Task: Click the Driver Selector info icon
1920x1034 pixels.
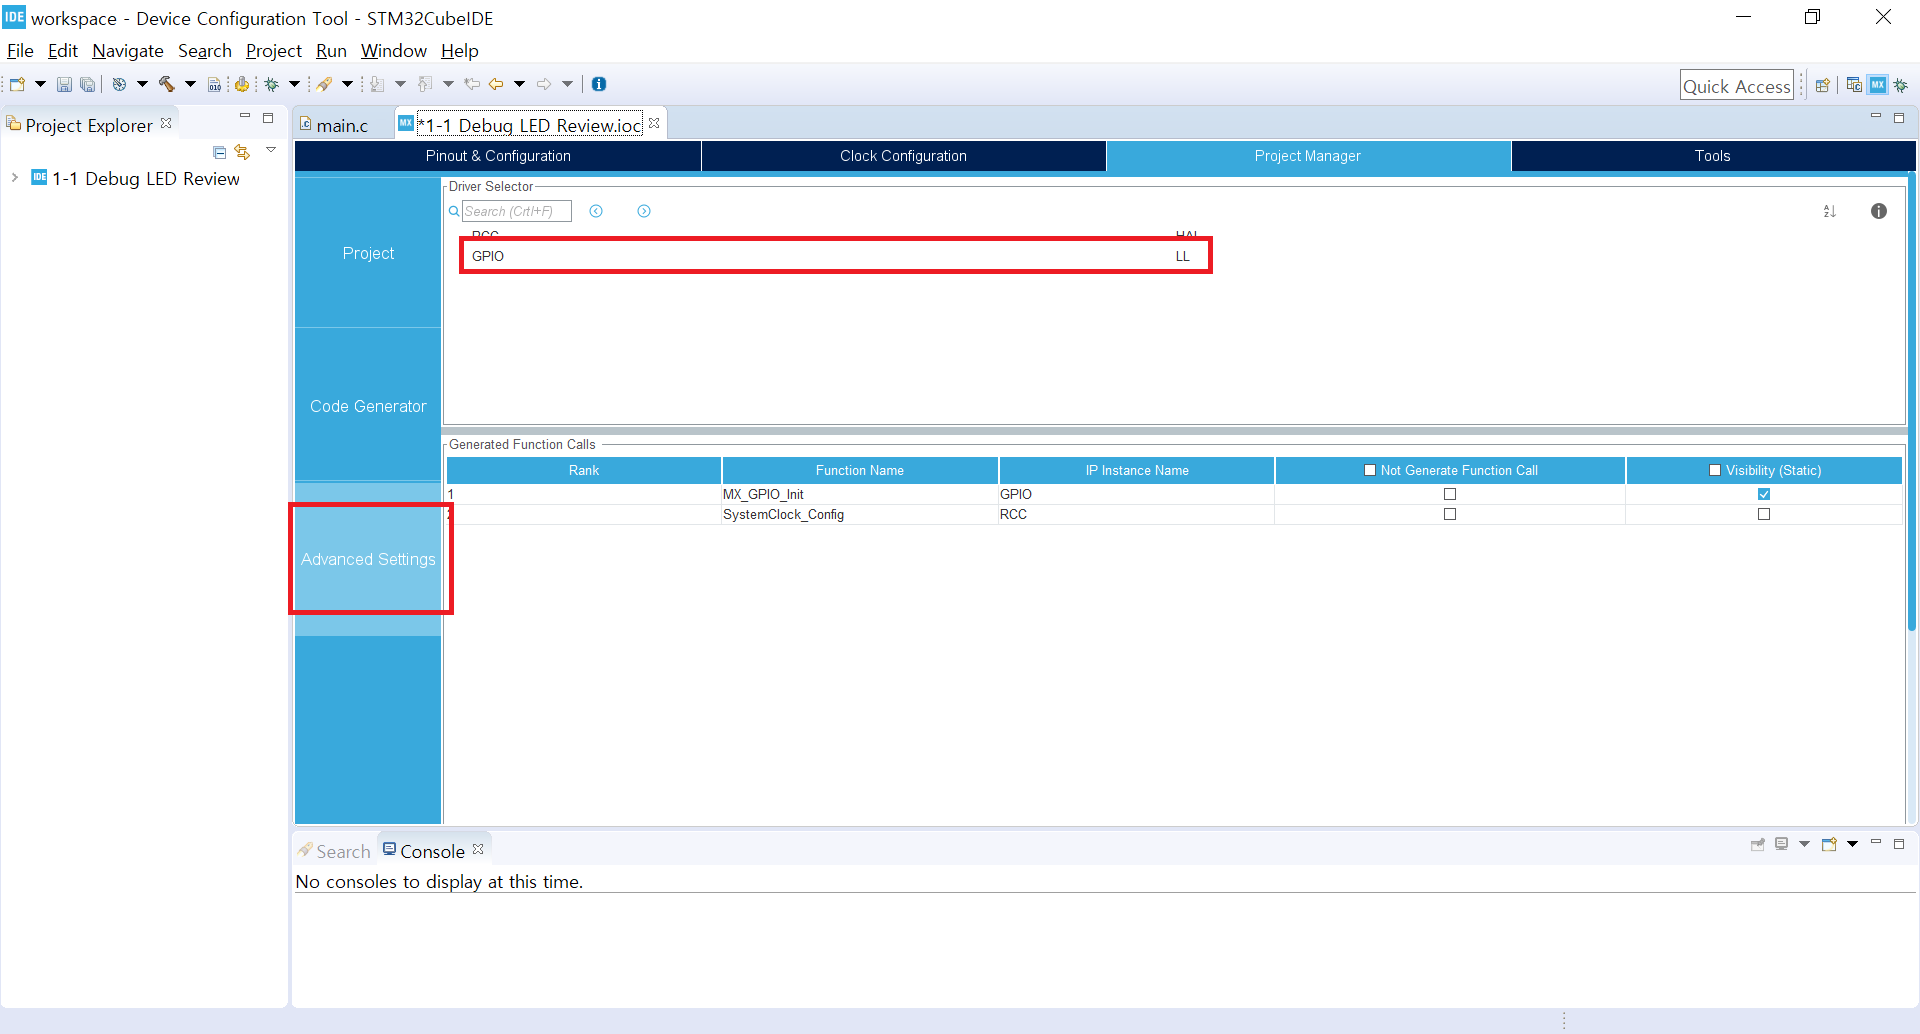Action: pyautogui.click(x=1879, y=211)
